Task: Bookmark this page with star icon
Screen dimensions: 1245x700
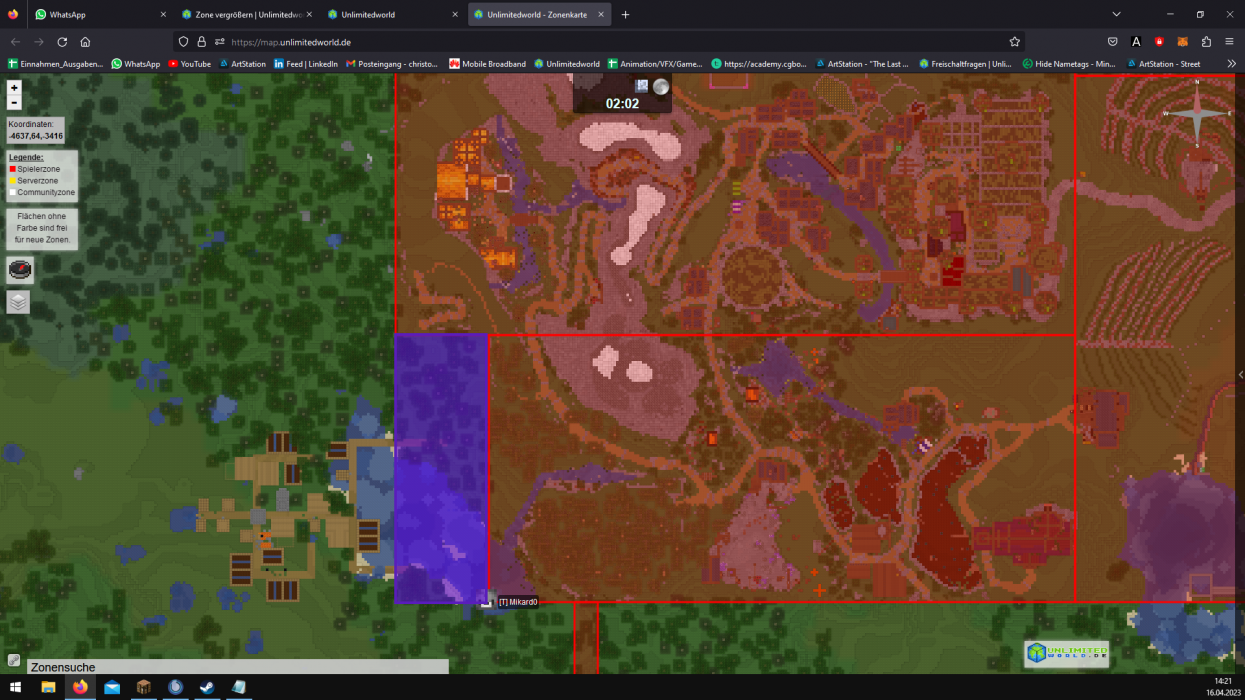Action: click(1014, 42)
